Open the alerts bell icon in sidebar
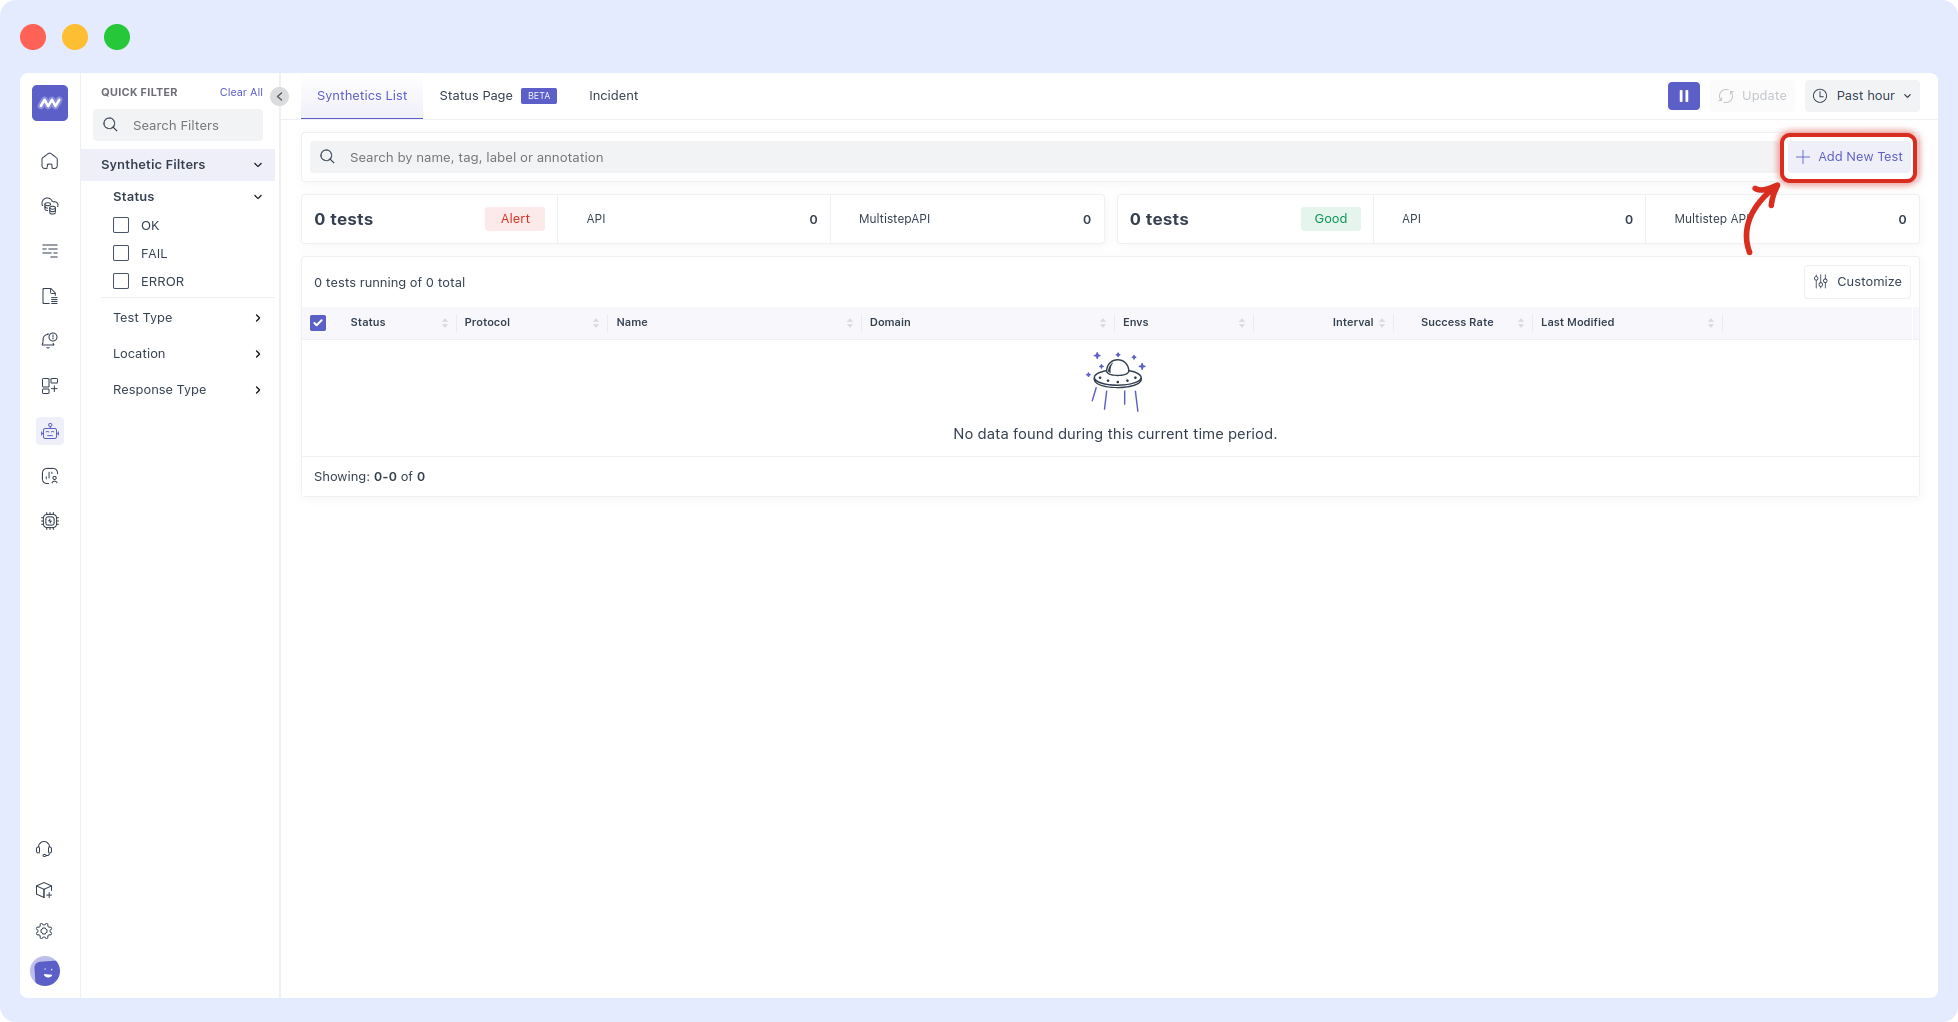The width and height of the screenshot is (1958, 1022). 49,341
